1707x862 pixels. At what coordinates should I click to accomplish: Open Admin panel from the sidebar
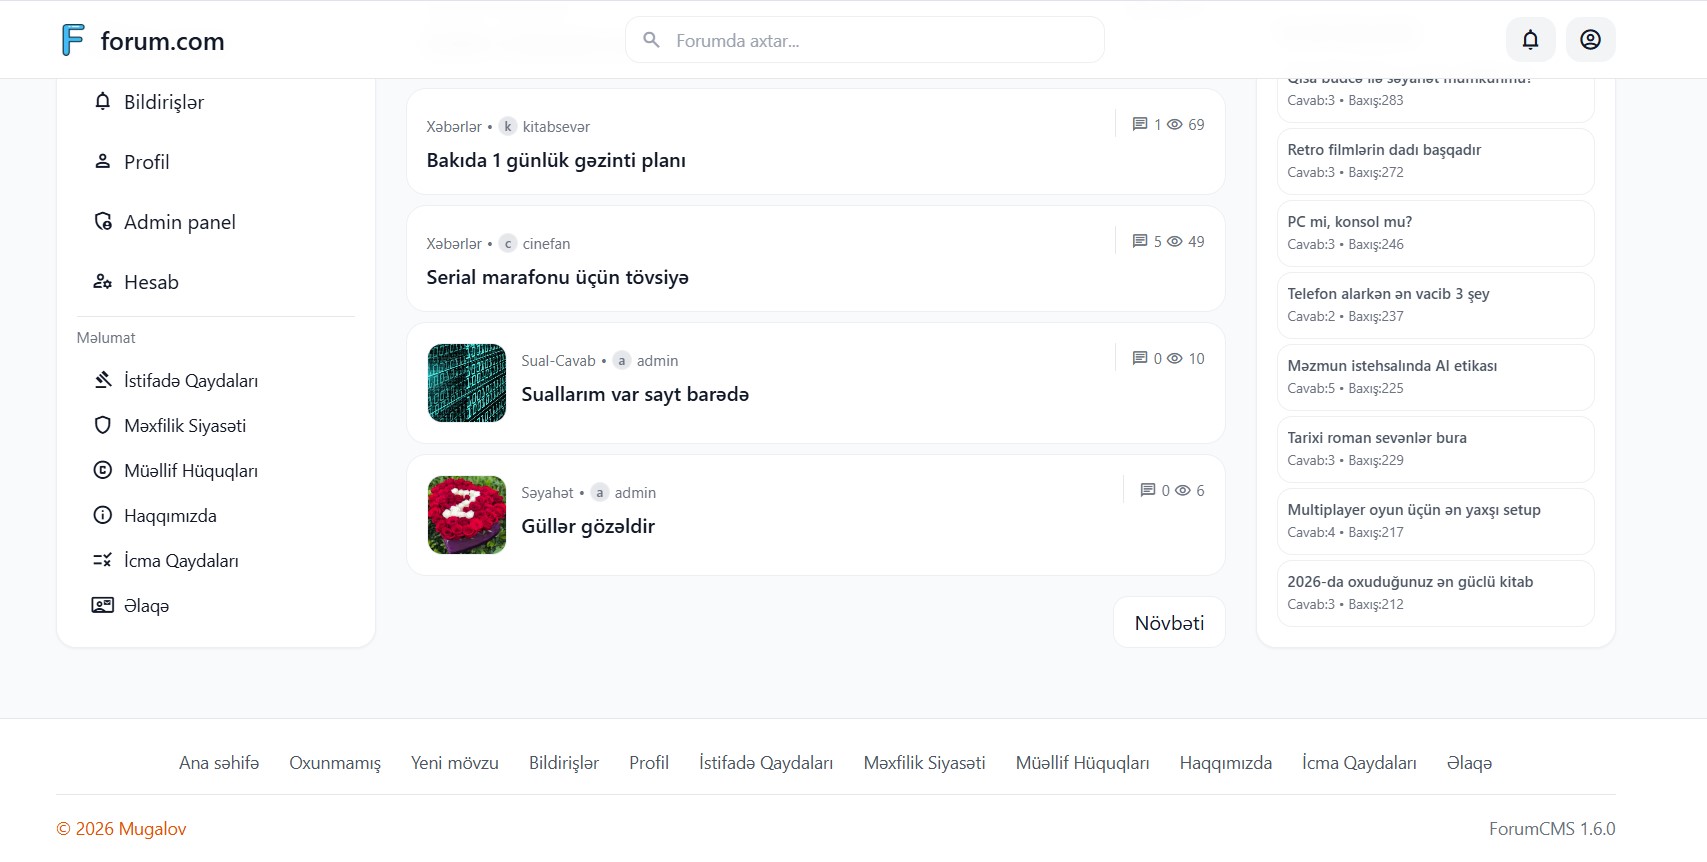(x=179, y=222)
